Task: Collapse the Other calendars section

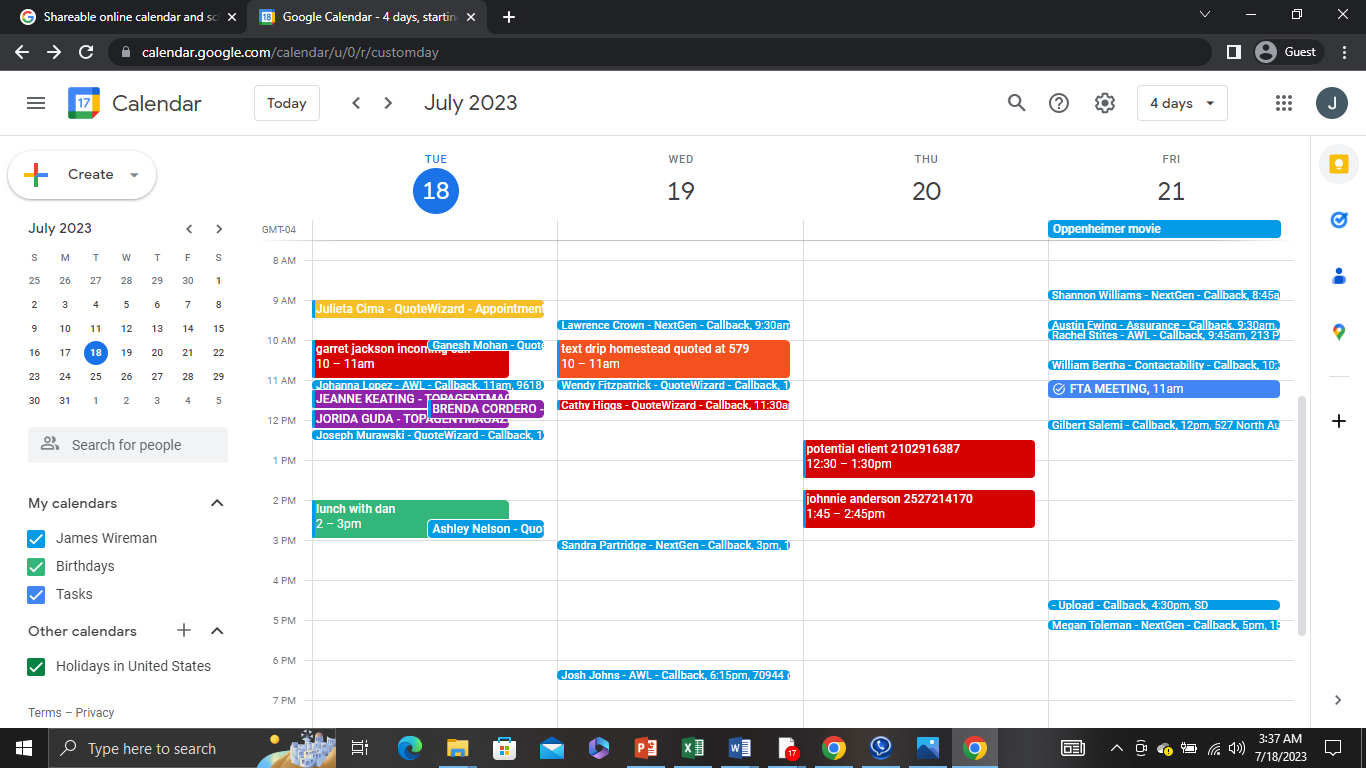Action: pyautogui.click(x=217, y=631)
